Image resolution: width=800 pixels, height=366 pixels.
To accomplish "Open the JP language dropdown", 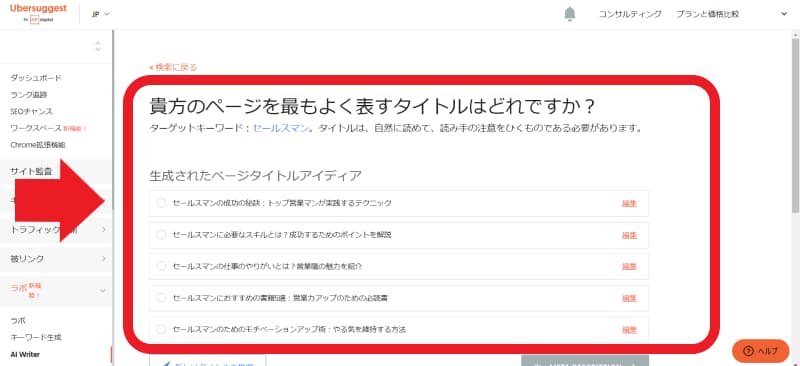I will (x=101, y=14).
